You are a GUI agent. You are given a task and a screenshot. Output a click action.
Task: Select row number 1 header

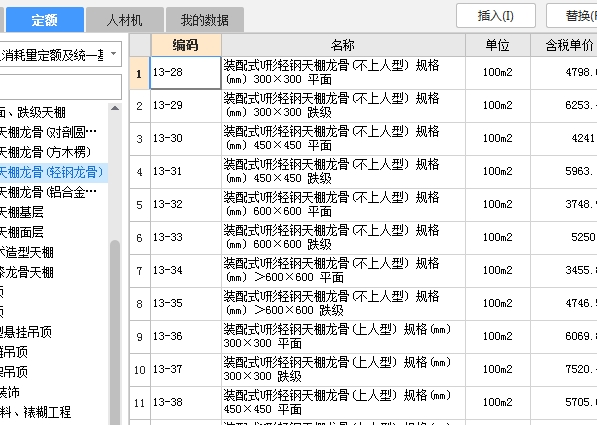140,73
